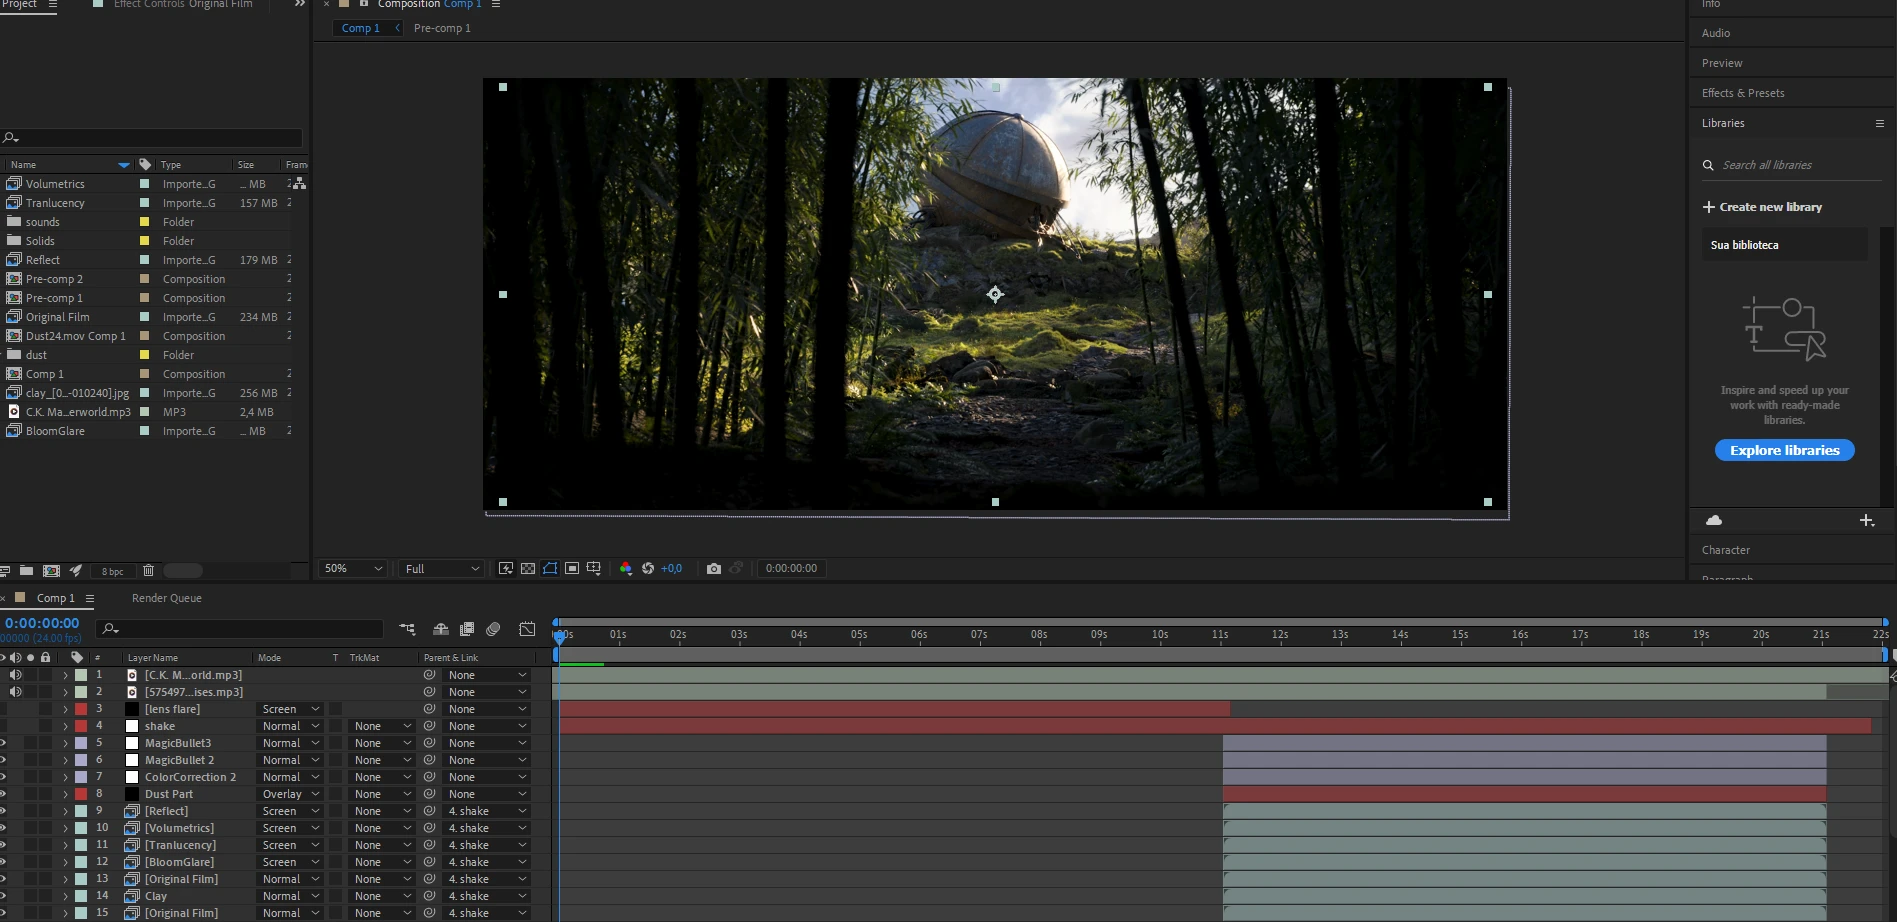
Task: Reset exposure with the aperture icon
Action: (648, 568)
